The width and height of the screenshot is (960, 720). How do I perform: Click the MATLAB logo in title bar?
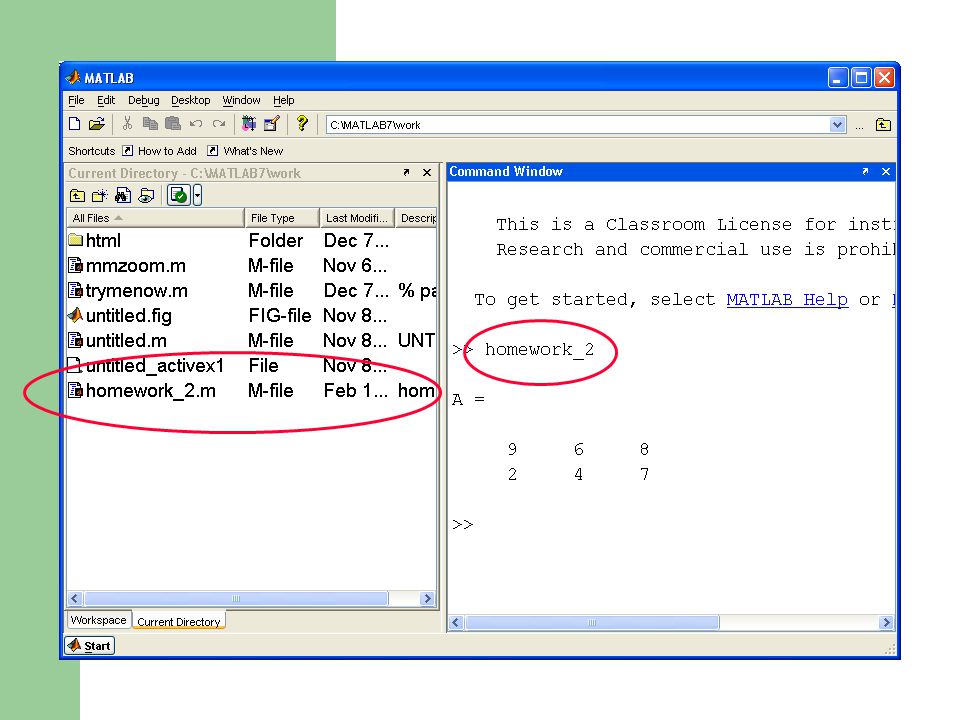(x=73, y=77)
